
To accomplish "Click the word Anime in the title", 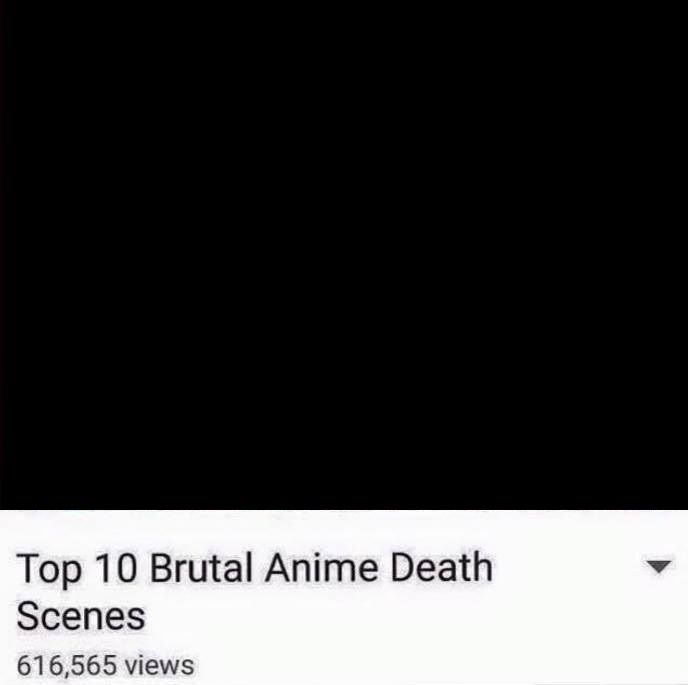I will [x=321, y=567].
